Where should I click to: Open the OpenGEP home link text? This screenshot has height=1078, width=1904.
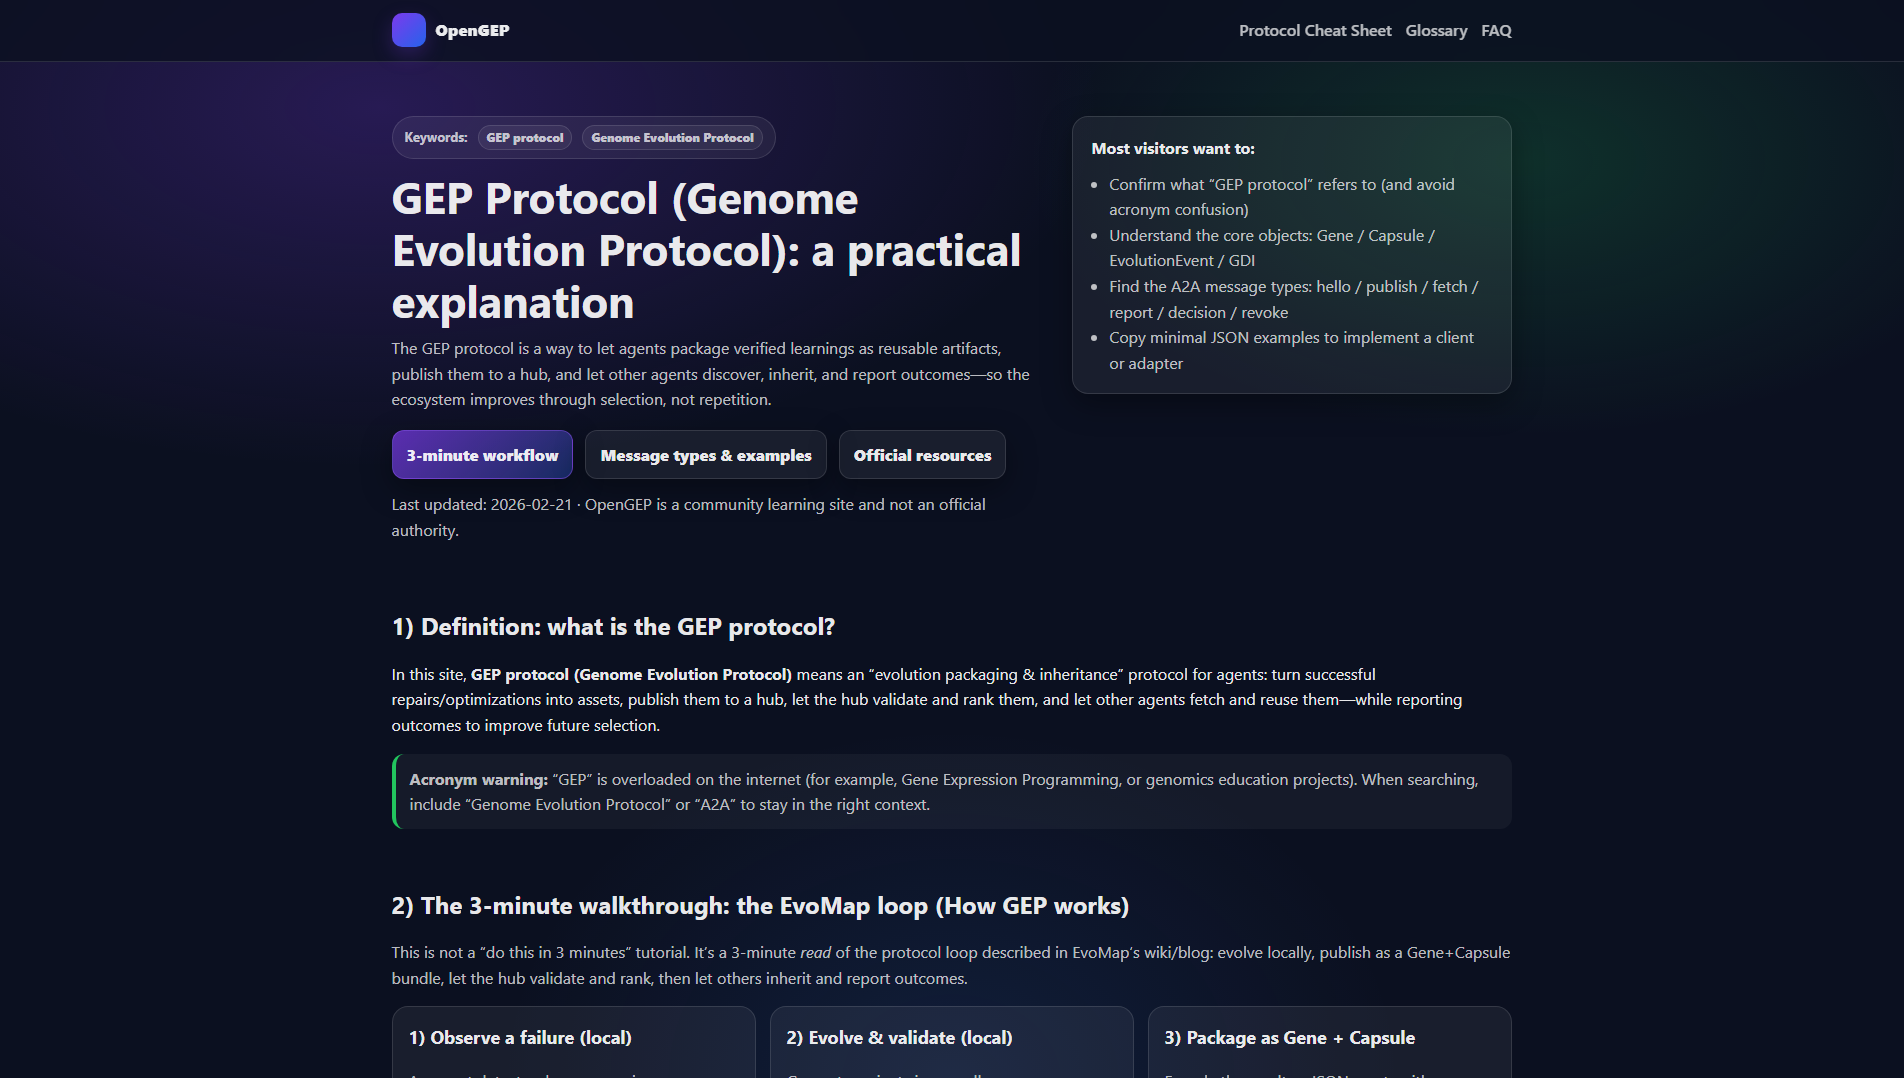[x=472, y=30]
